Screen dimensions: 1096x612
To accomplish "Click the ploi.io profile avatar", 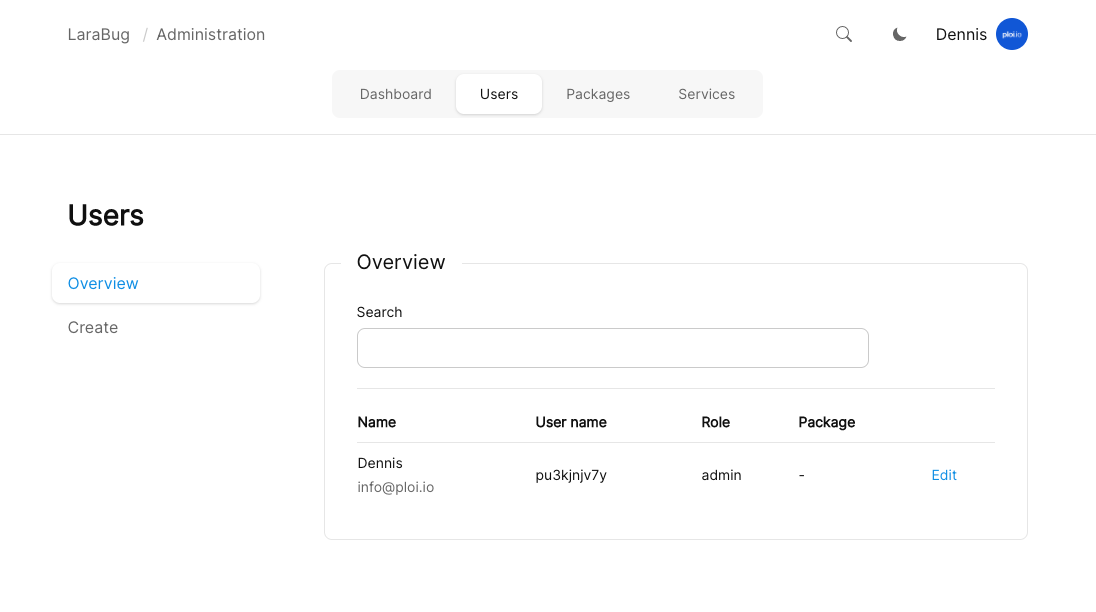I will [x=1011, y=34].
